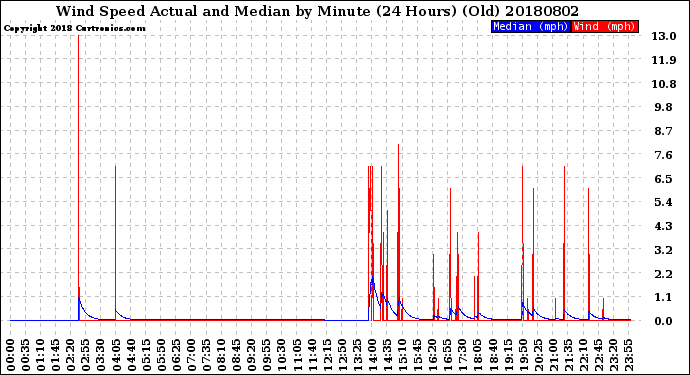Click the 11.9 y-axis label
This screenshot has width=690, height=375.
664,60
